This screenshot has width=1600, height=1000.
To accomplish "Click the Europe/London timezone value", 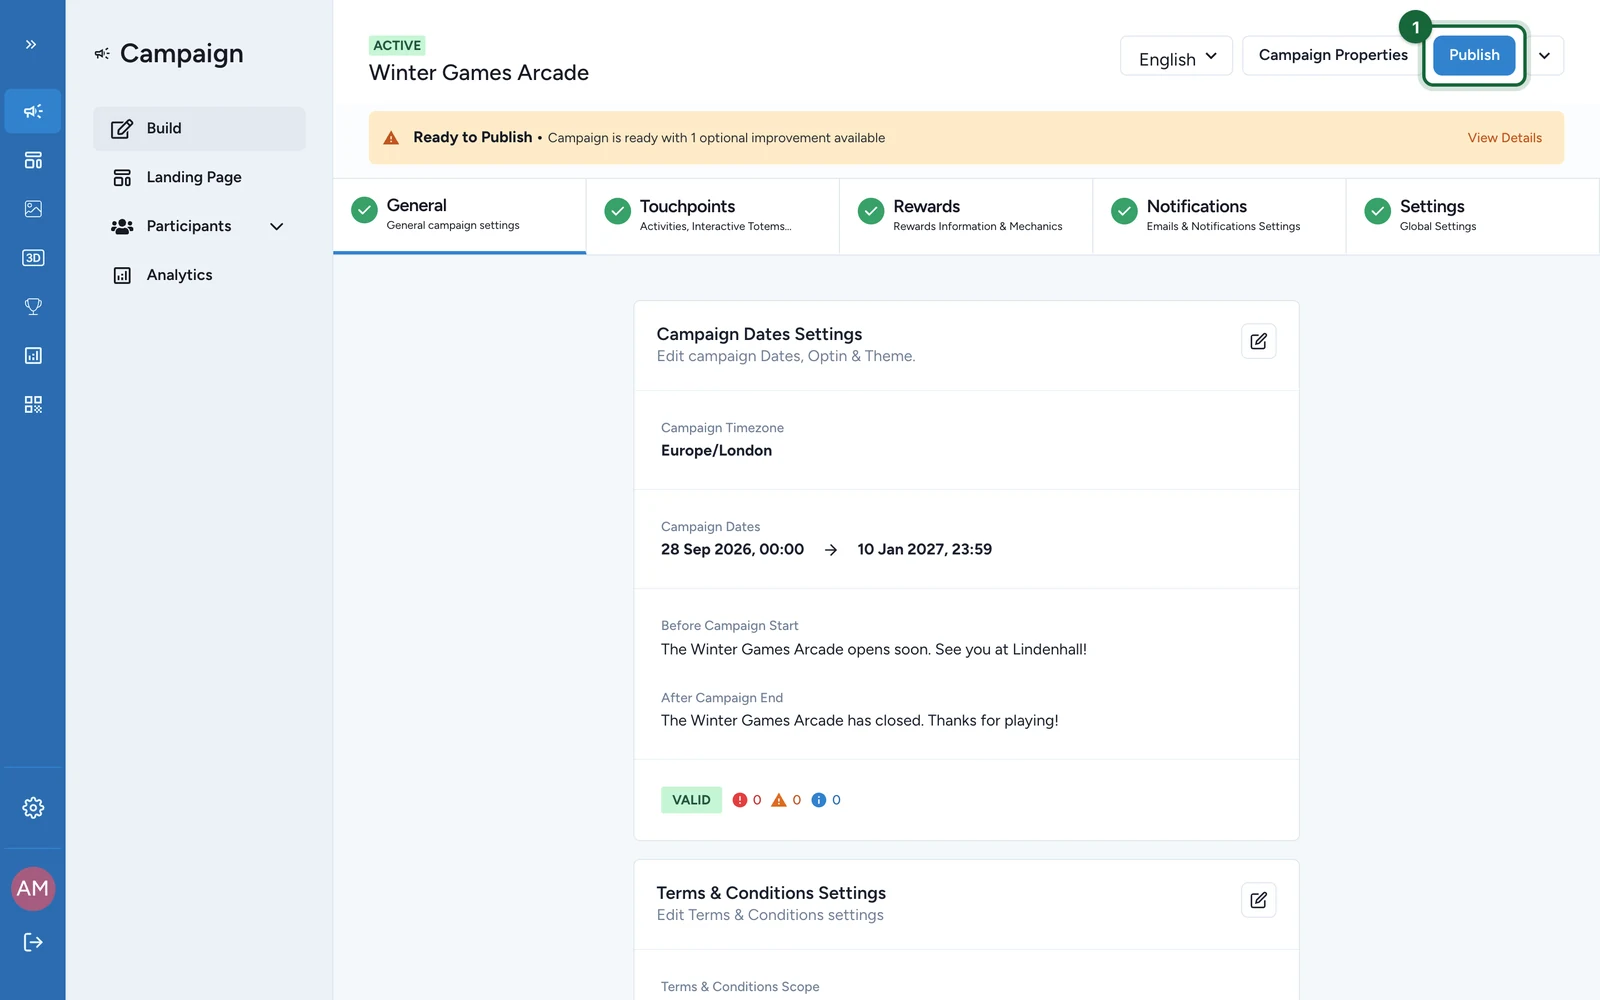I will pyautogui.click(x=716, y=451).
